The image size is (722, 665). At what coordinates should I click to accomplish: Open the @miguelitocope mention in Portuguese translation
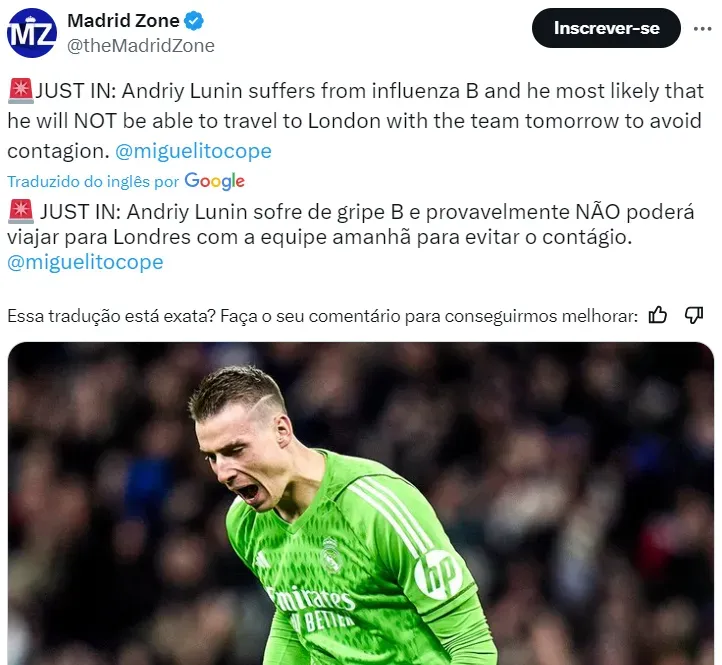coord(85,262)
